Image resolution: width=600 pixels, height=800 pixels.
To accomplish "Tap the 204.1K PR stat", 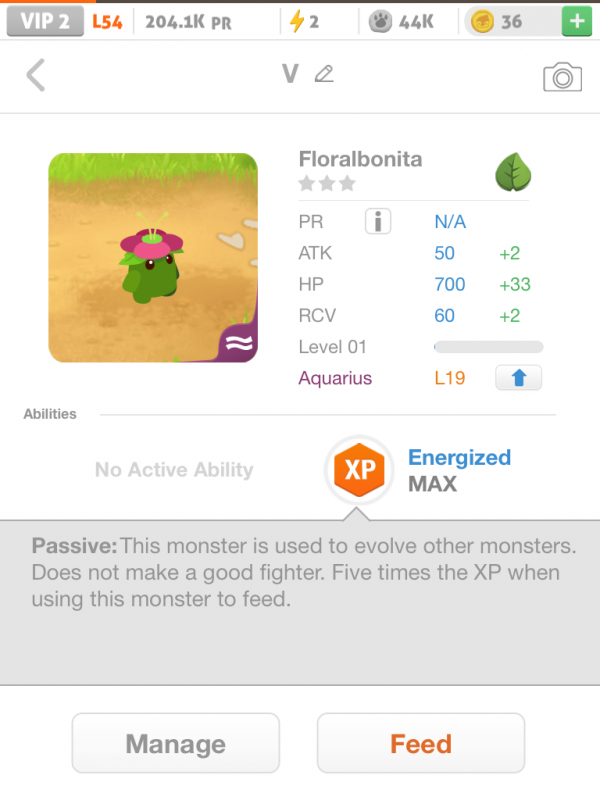I will click(x=188, y=21).
